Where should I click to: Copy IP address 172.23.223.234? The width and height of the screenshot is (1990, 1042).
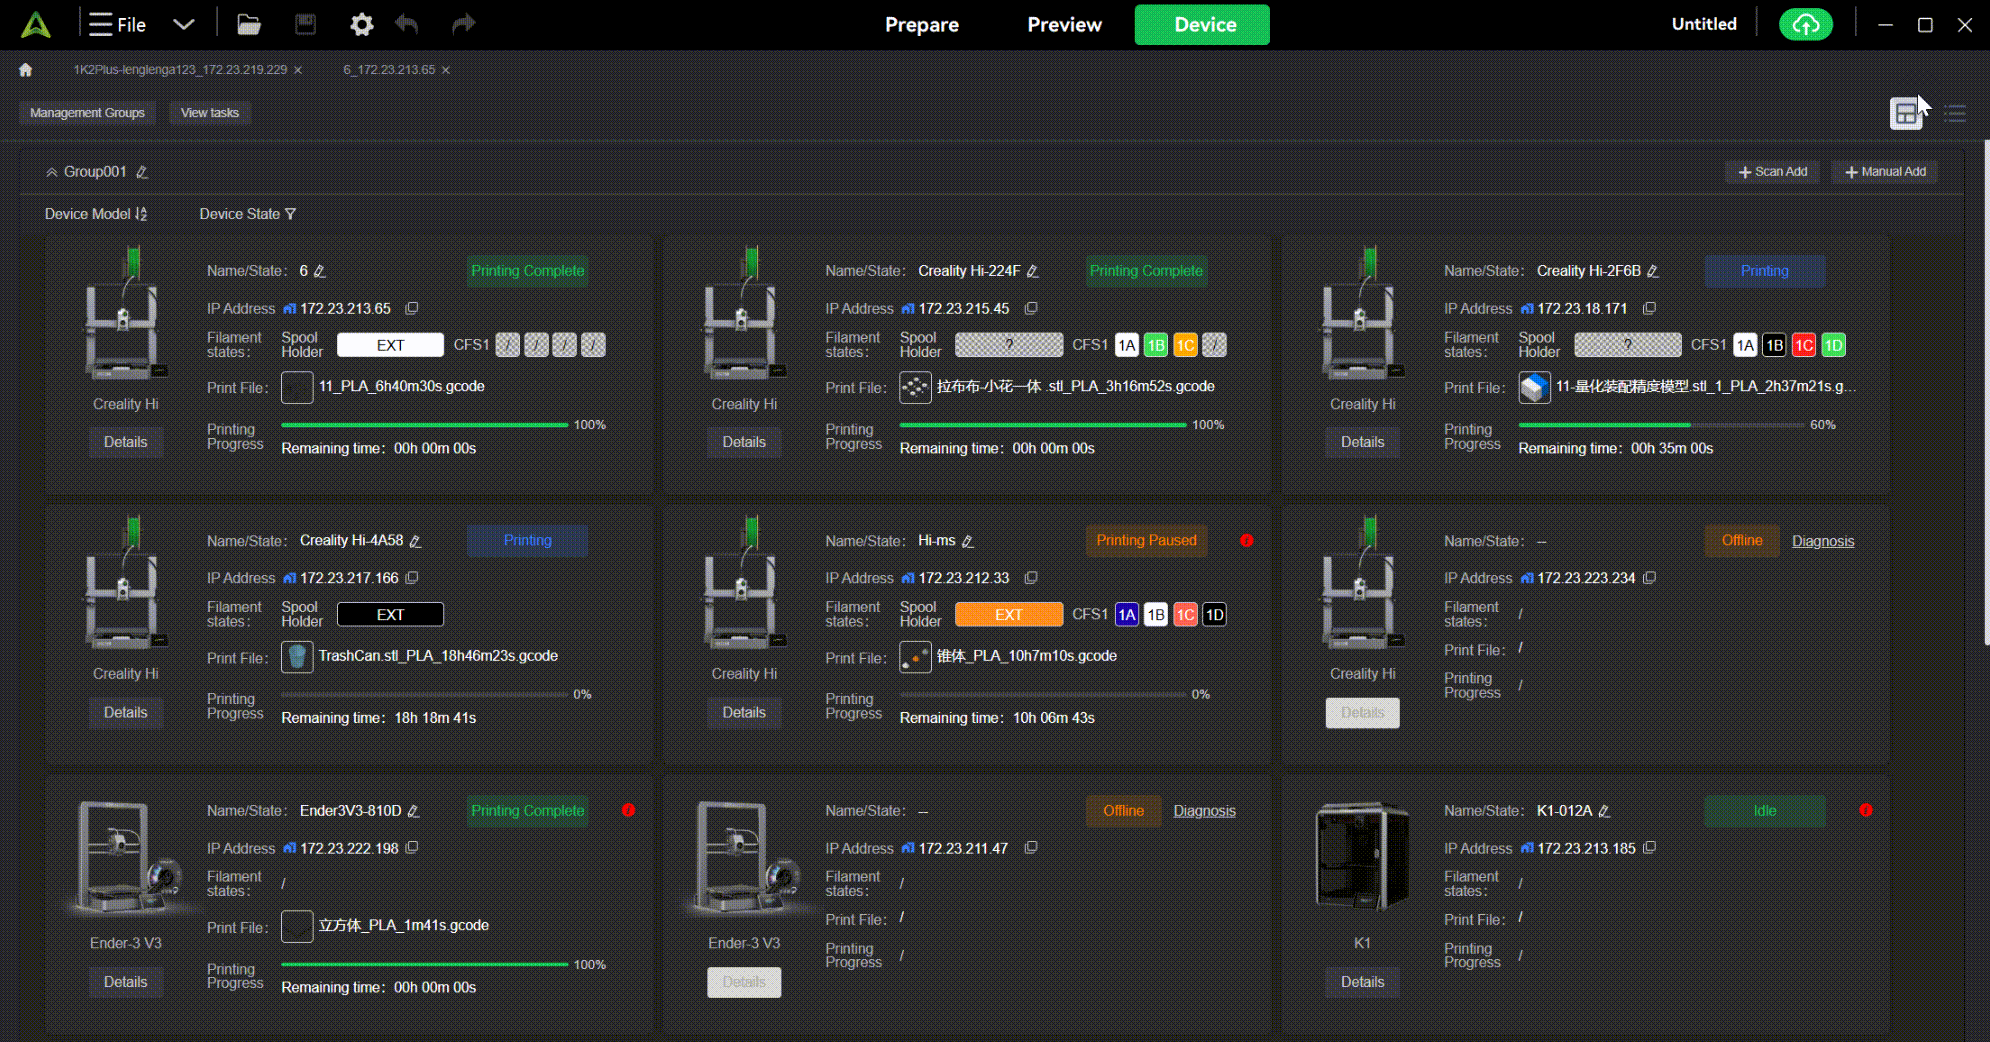(1649, 578)
